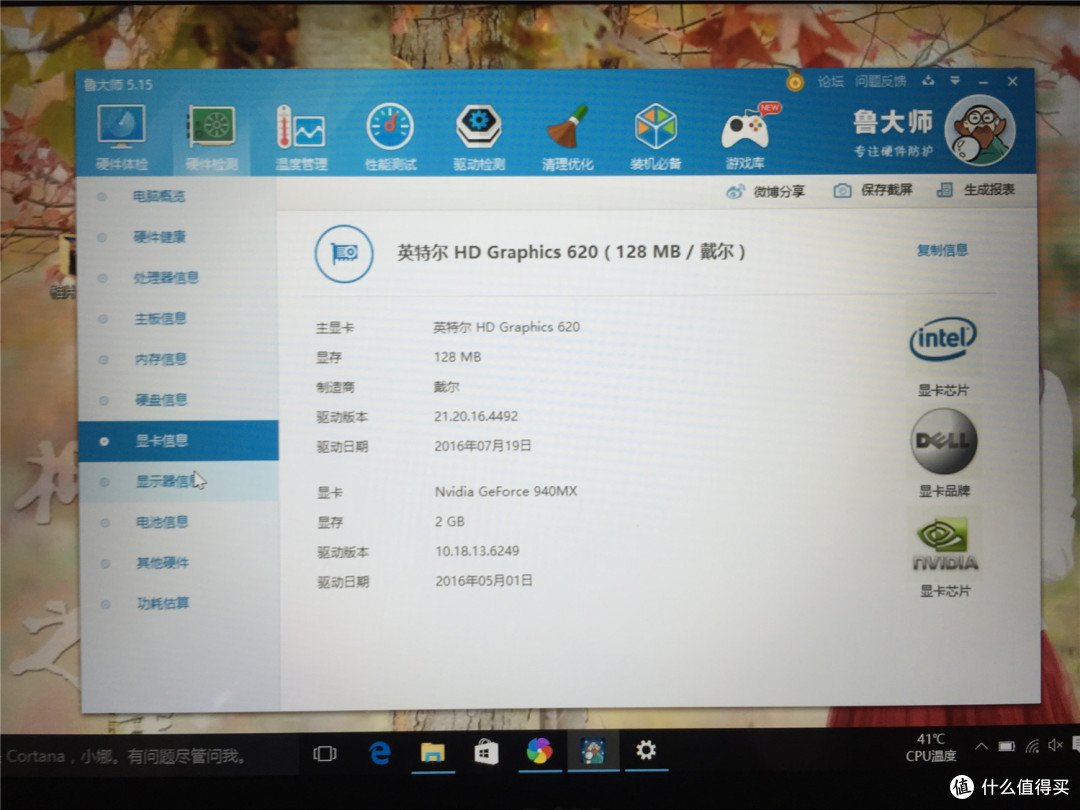Select the 硬件检测 hardware detection tab

pyautogui.click(x=211, y=136)
